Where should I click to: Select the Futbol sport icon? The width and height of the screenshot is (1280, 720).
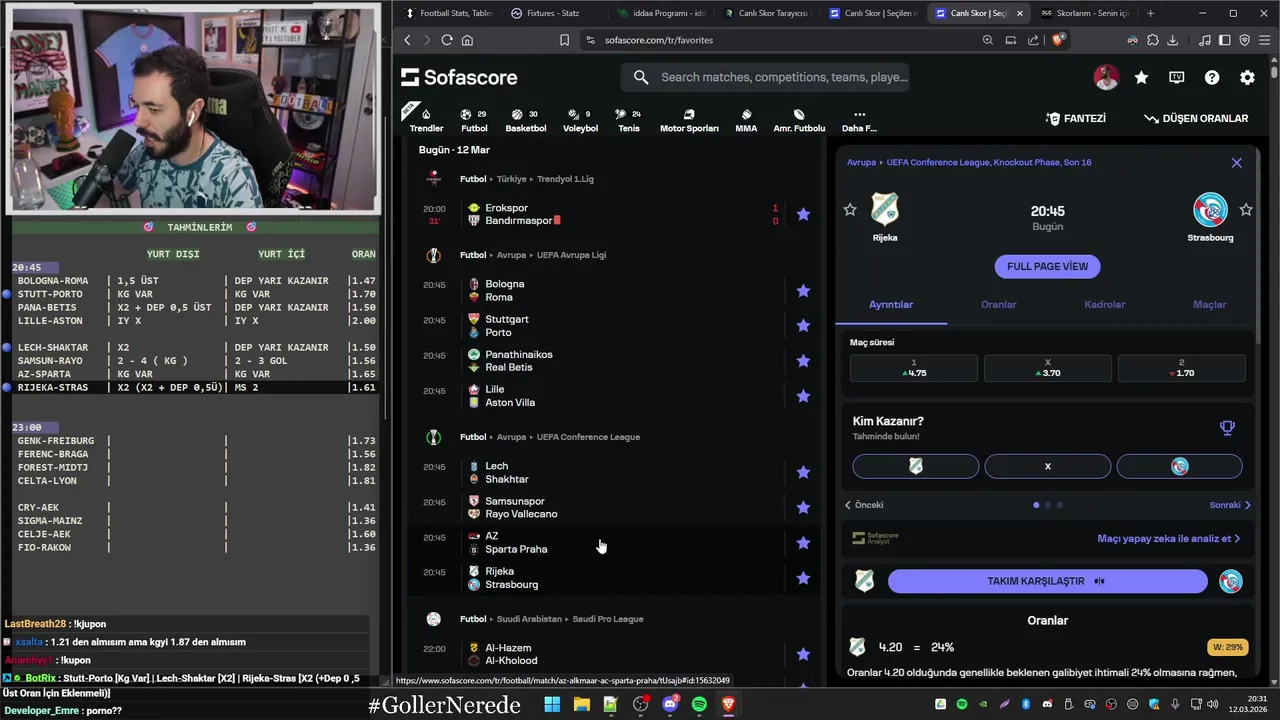(474, 120)
